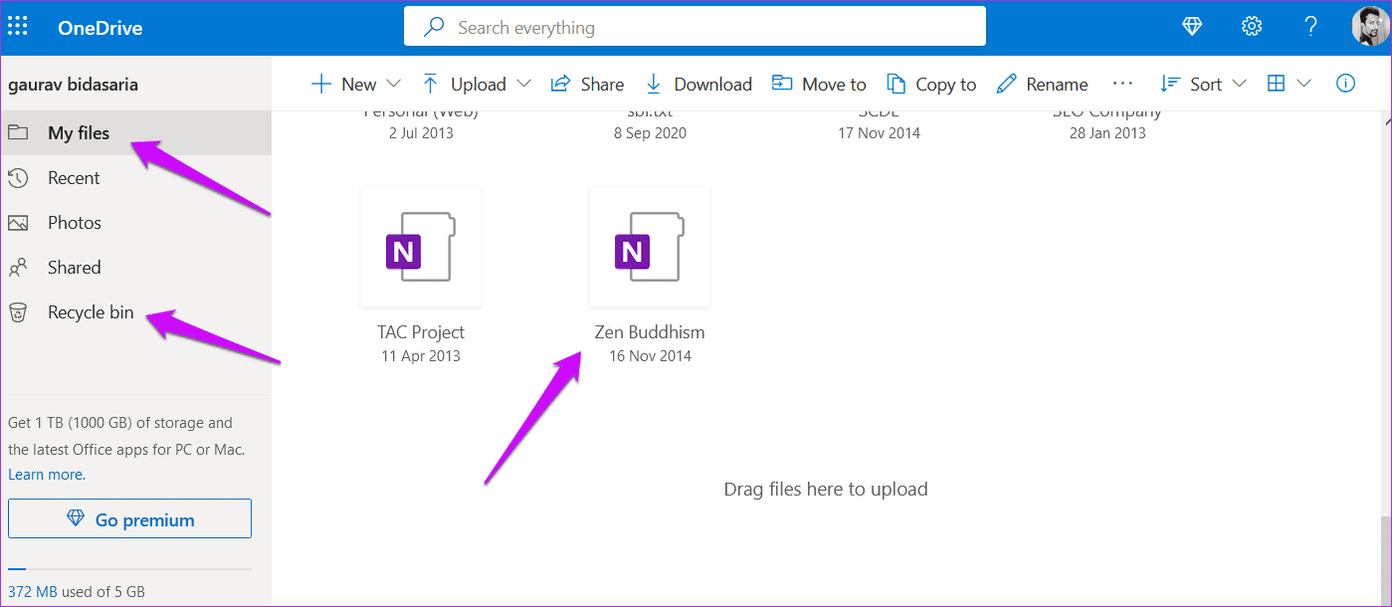
Task: Click the 11 Apr 2013 date text
Action: tap(421, 356)
